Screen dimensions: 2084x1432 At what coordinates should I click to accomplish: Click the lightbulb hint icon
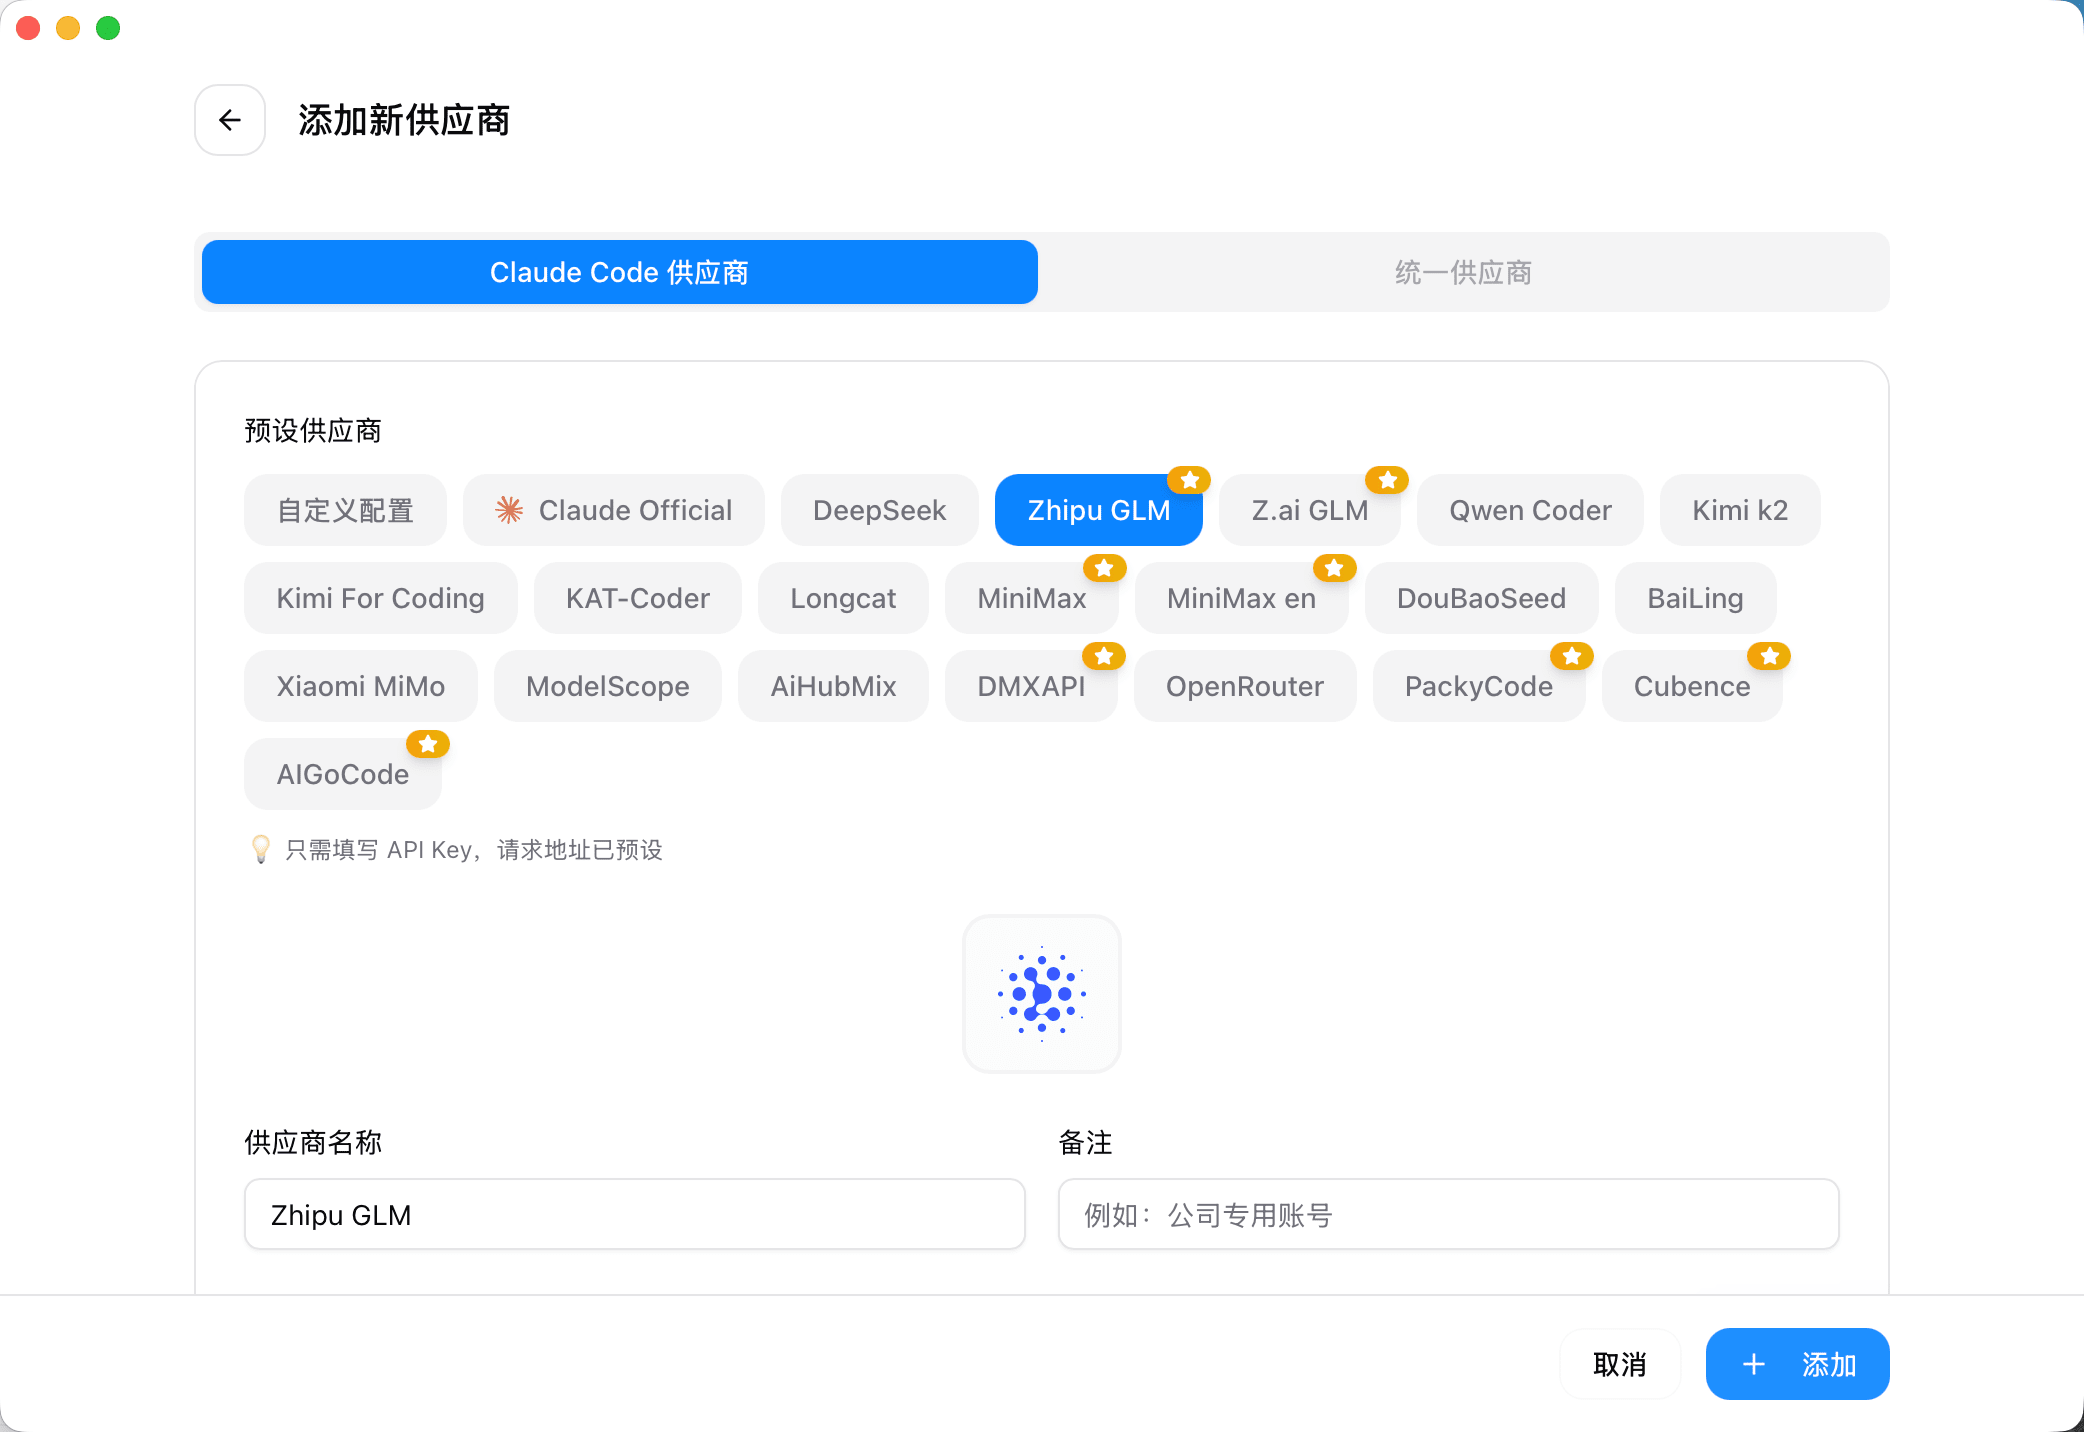coord(261,850)
